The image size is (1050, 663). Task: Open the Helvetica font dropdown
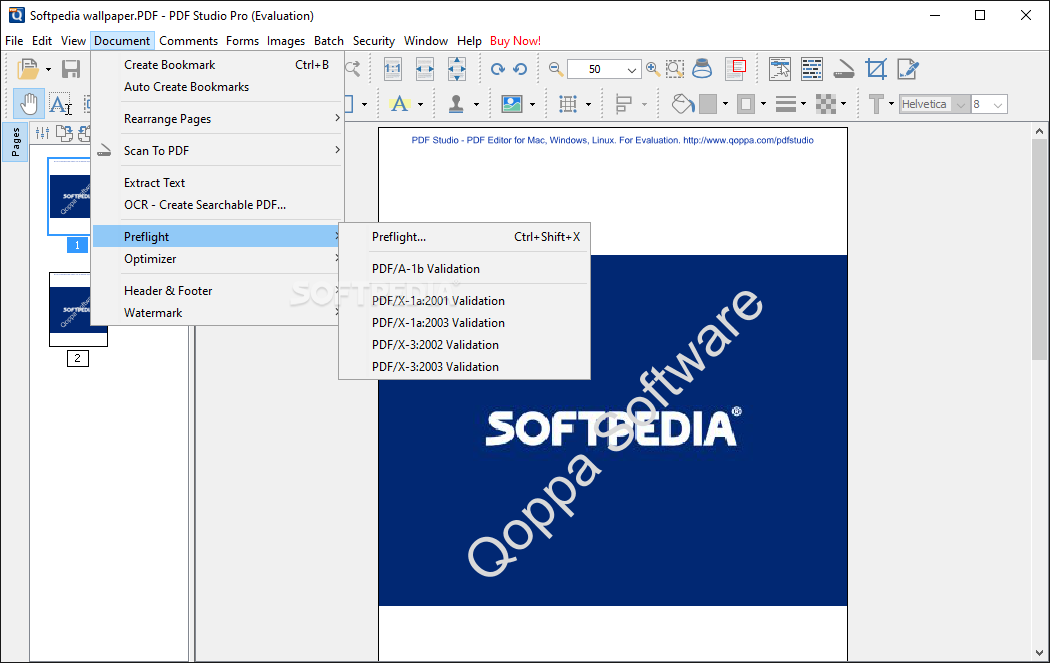[x=961, y=104]
